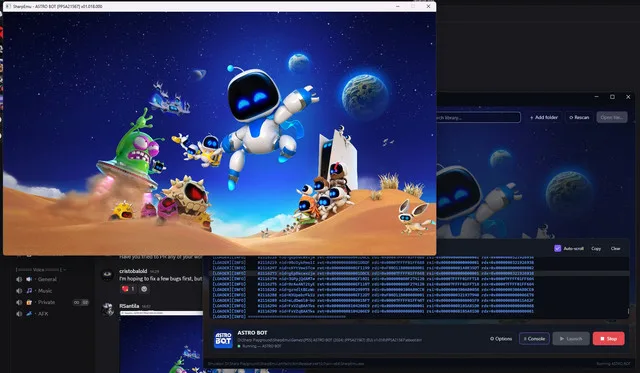Click the console vertical scrollbar
The width and height of the screenshot is (640, 373).
tap(628, 311)
